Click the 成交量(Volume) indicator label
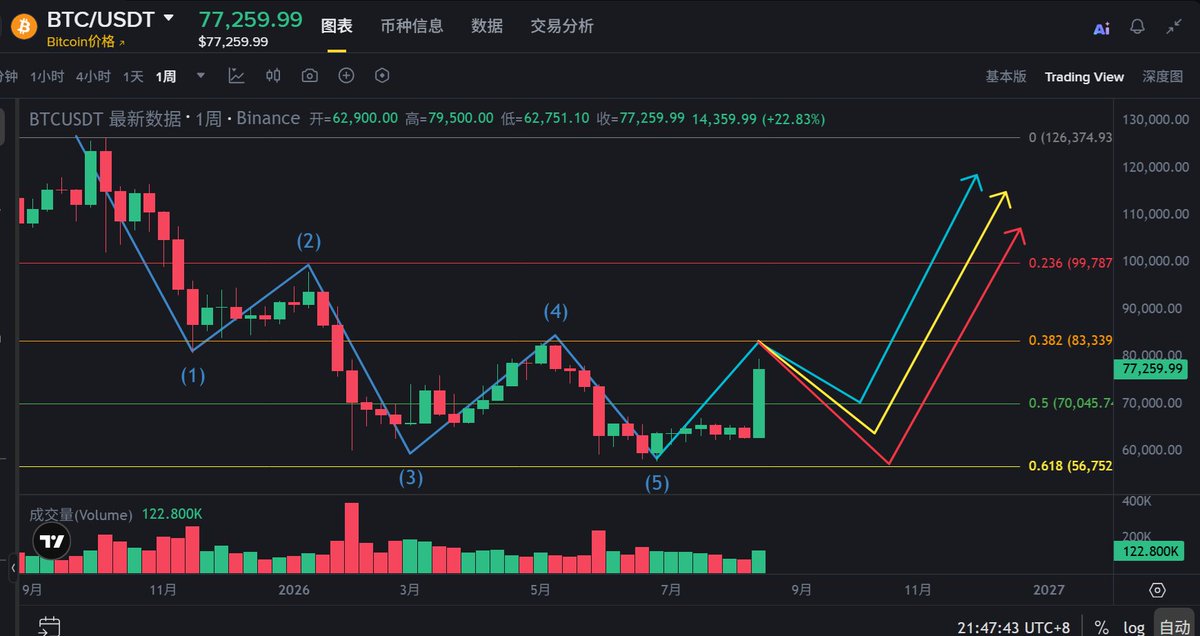Viewport: 1200px width, 636px height. (80, 514)
